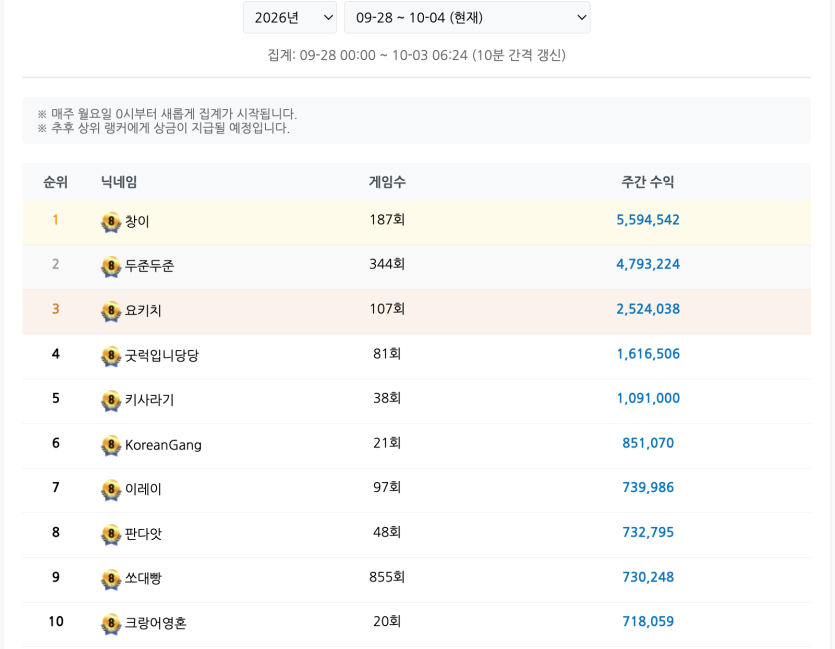Click the weekly earnings 5,594,542
The width and height of the screenshot is (835, 649).
648,220
